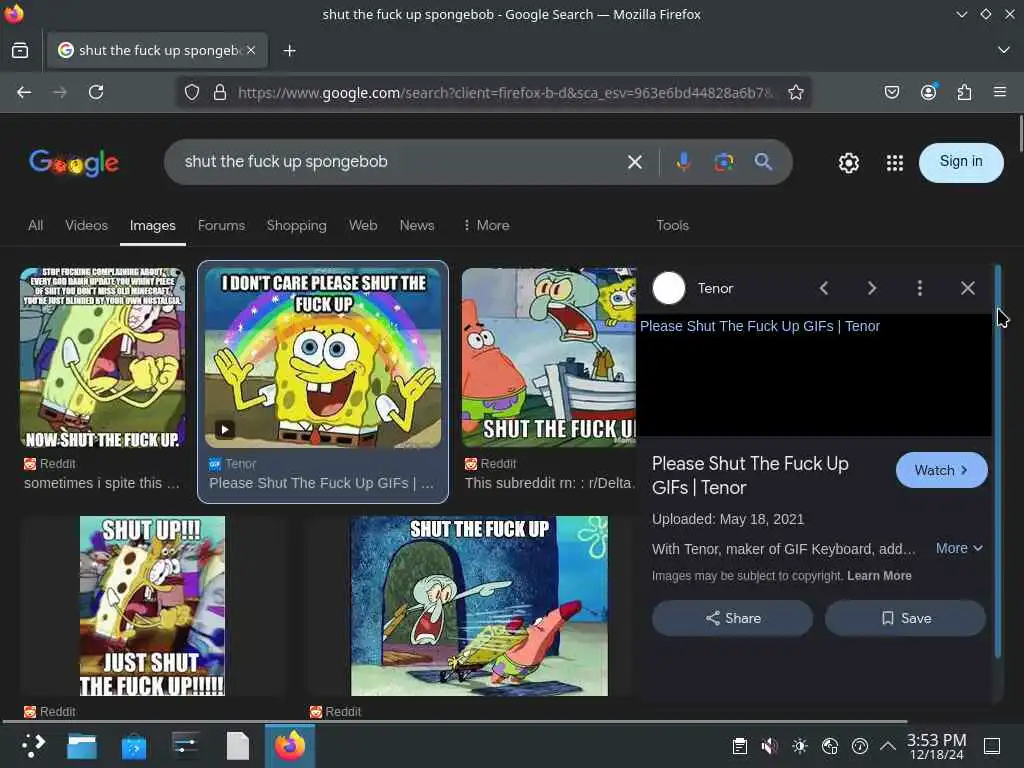Save the selected image
This screenshot has height=768, width=1024.
click(905, 618)
